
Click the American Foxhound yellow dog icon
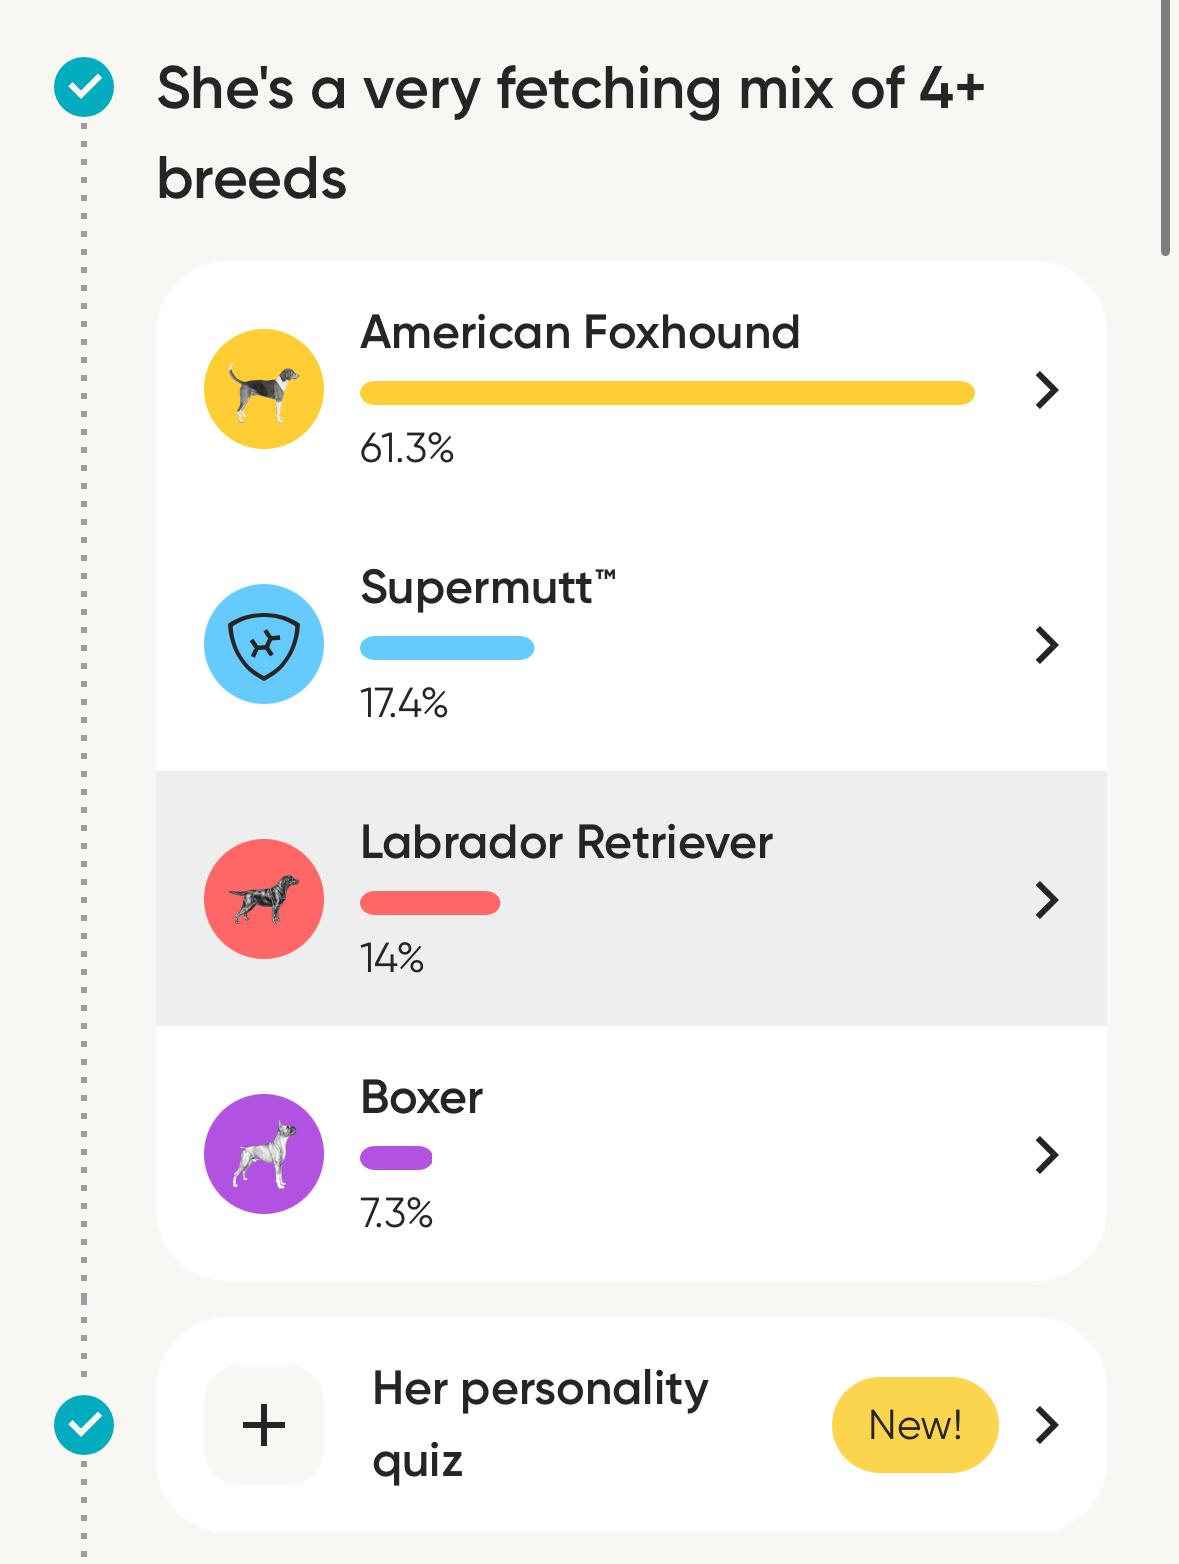click(x=263, y=389)
